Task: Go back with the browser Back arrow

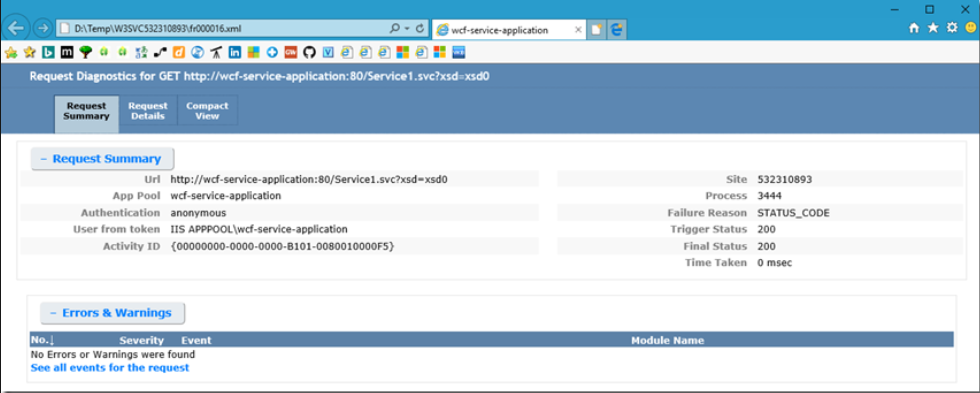Action: [15, 27]
